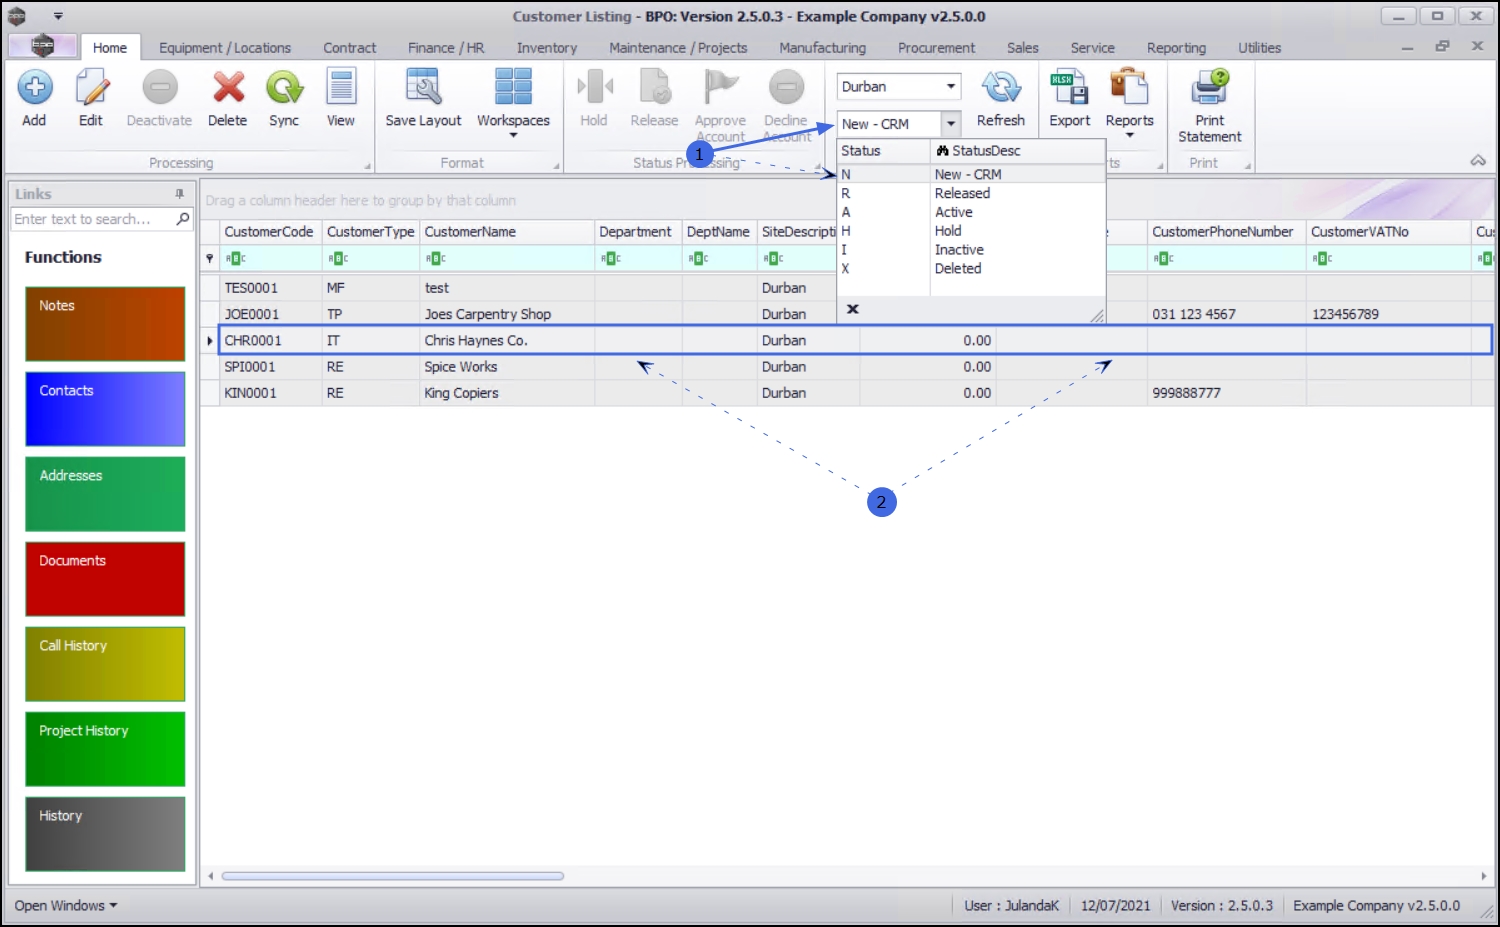Image resolution: width=1500 pixels, height=927 pixels.
Task: Click the red Delete X icon
Action: [228, 88]
